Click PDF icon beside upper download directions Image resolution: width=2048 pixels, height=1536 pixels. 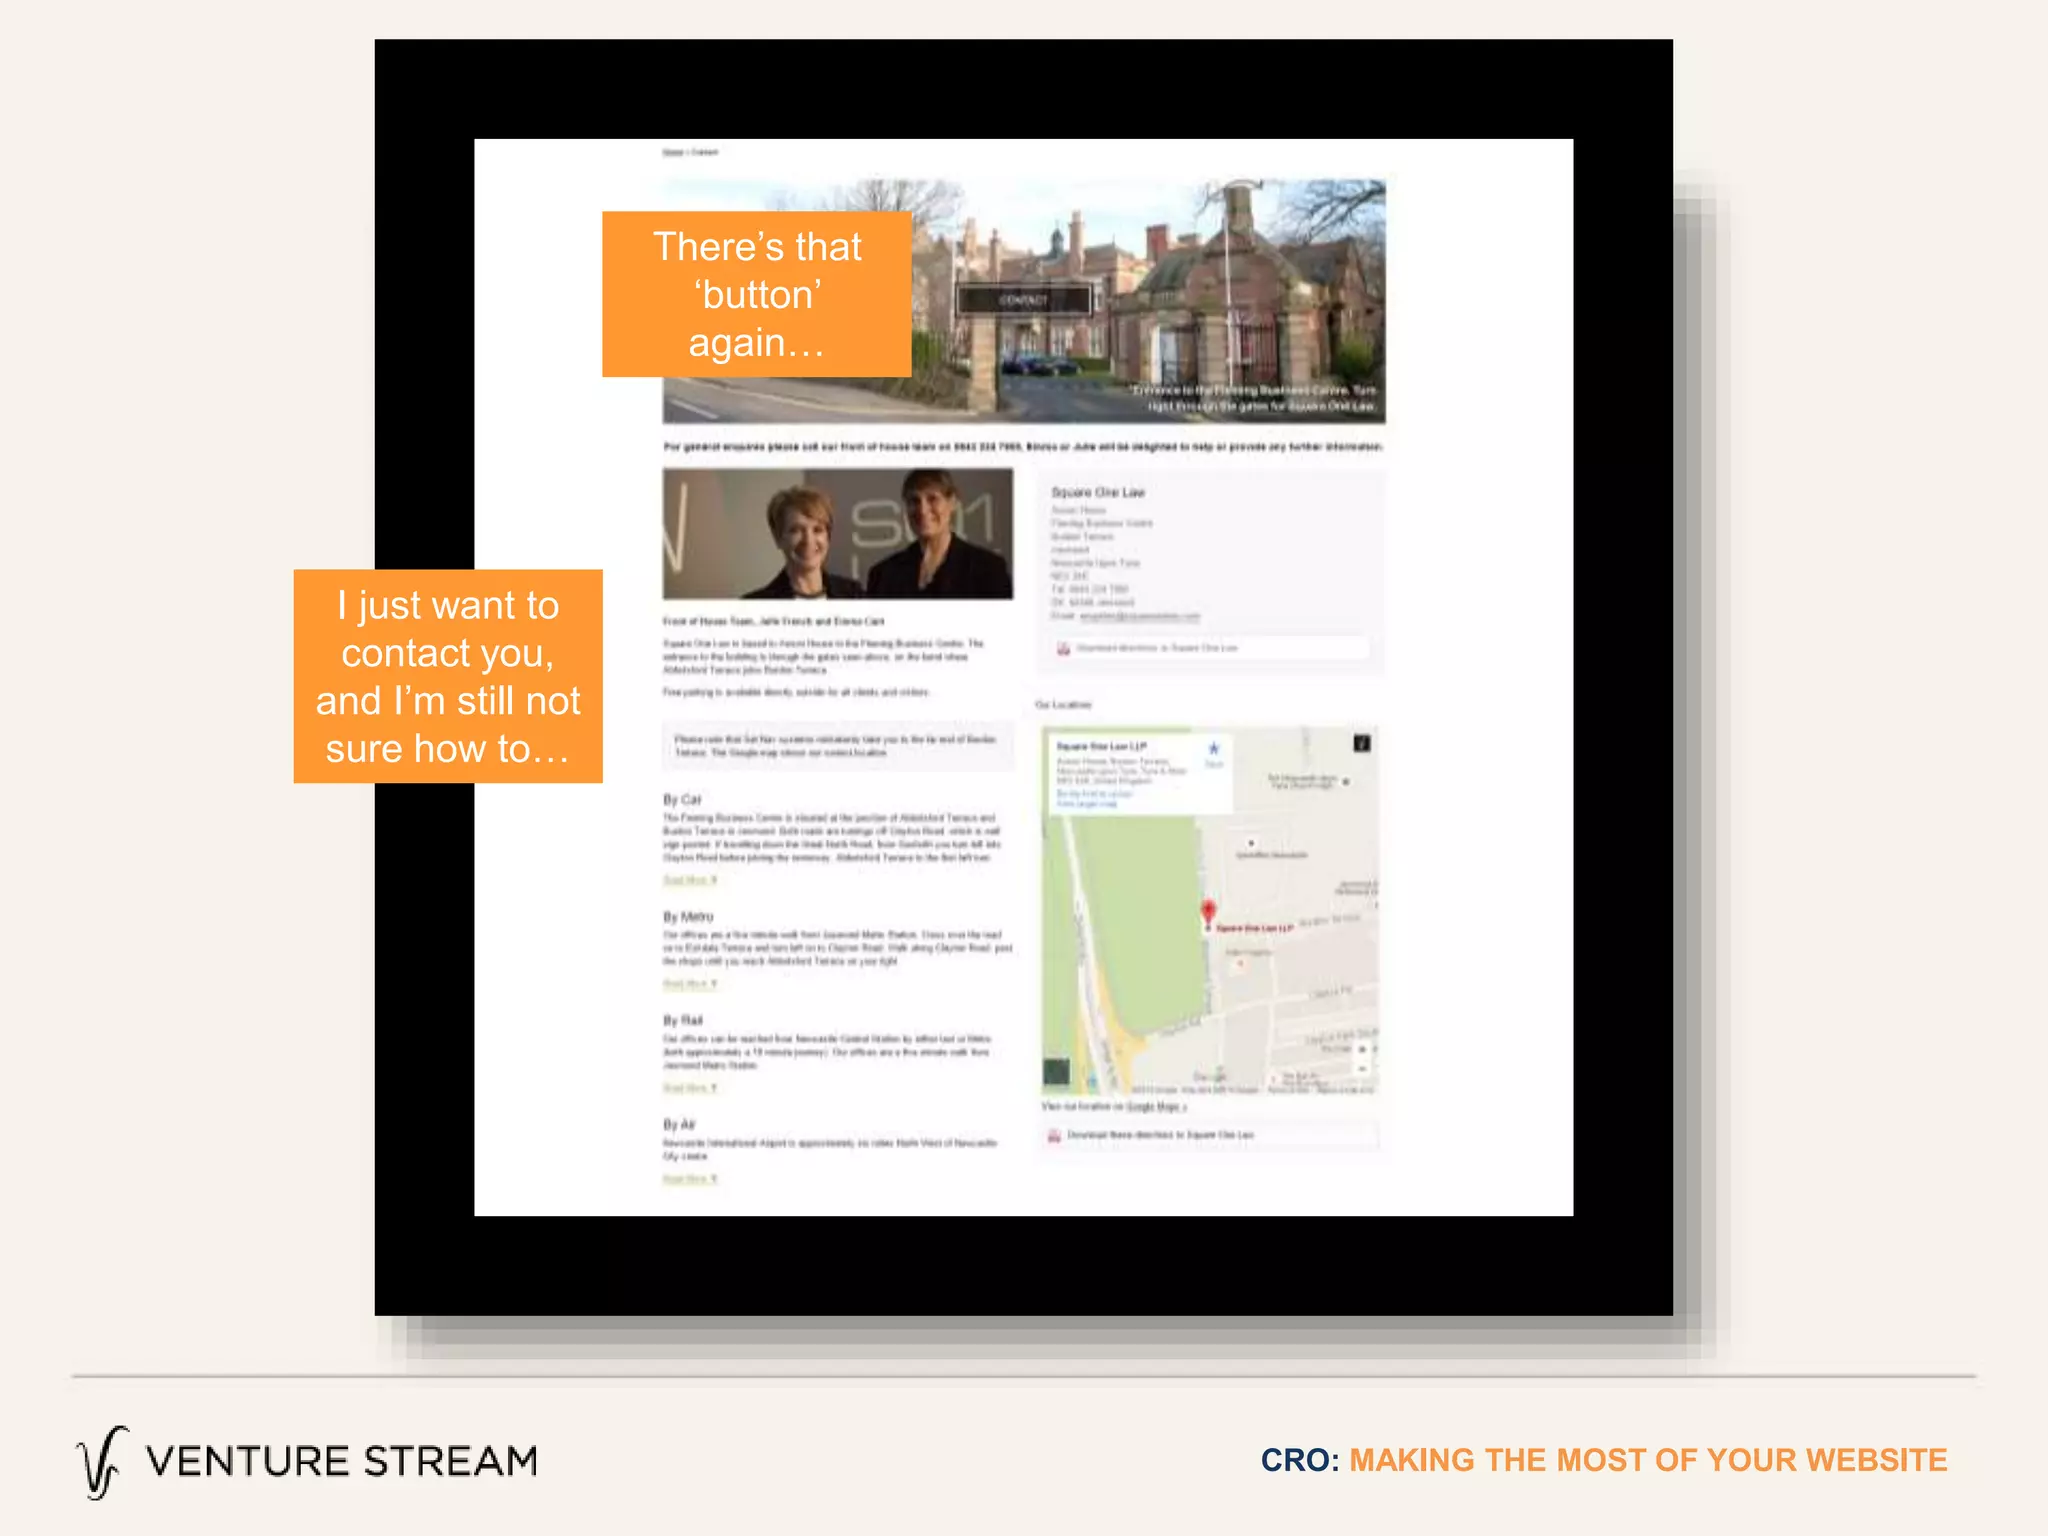[x=1064, y=649]
